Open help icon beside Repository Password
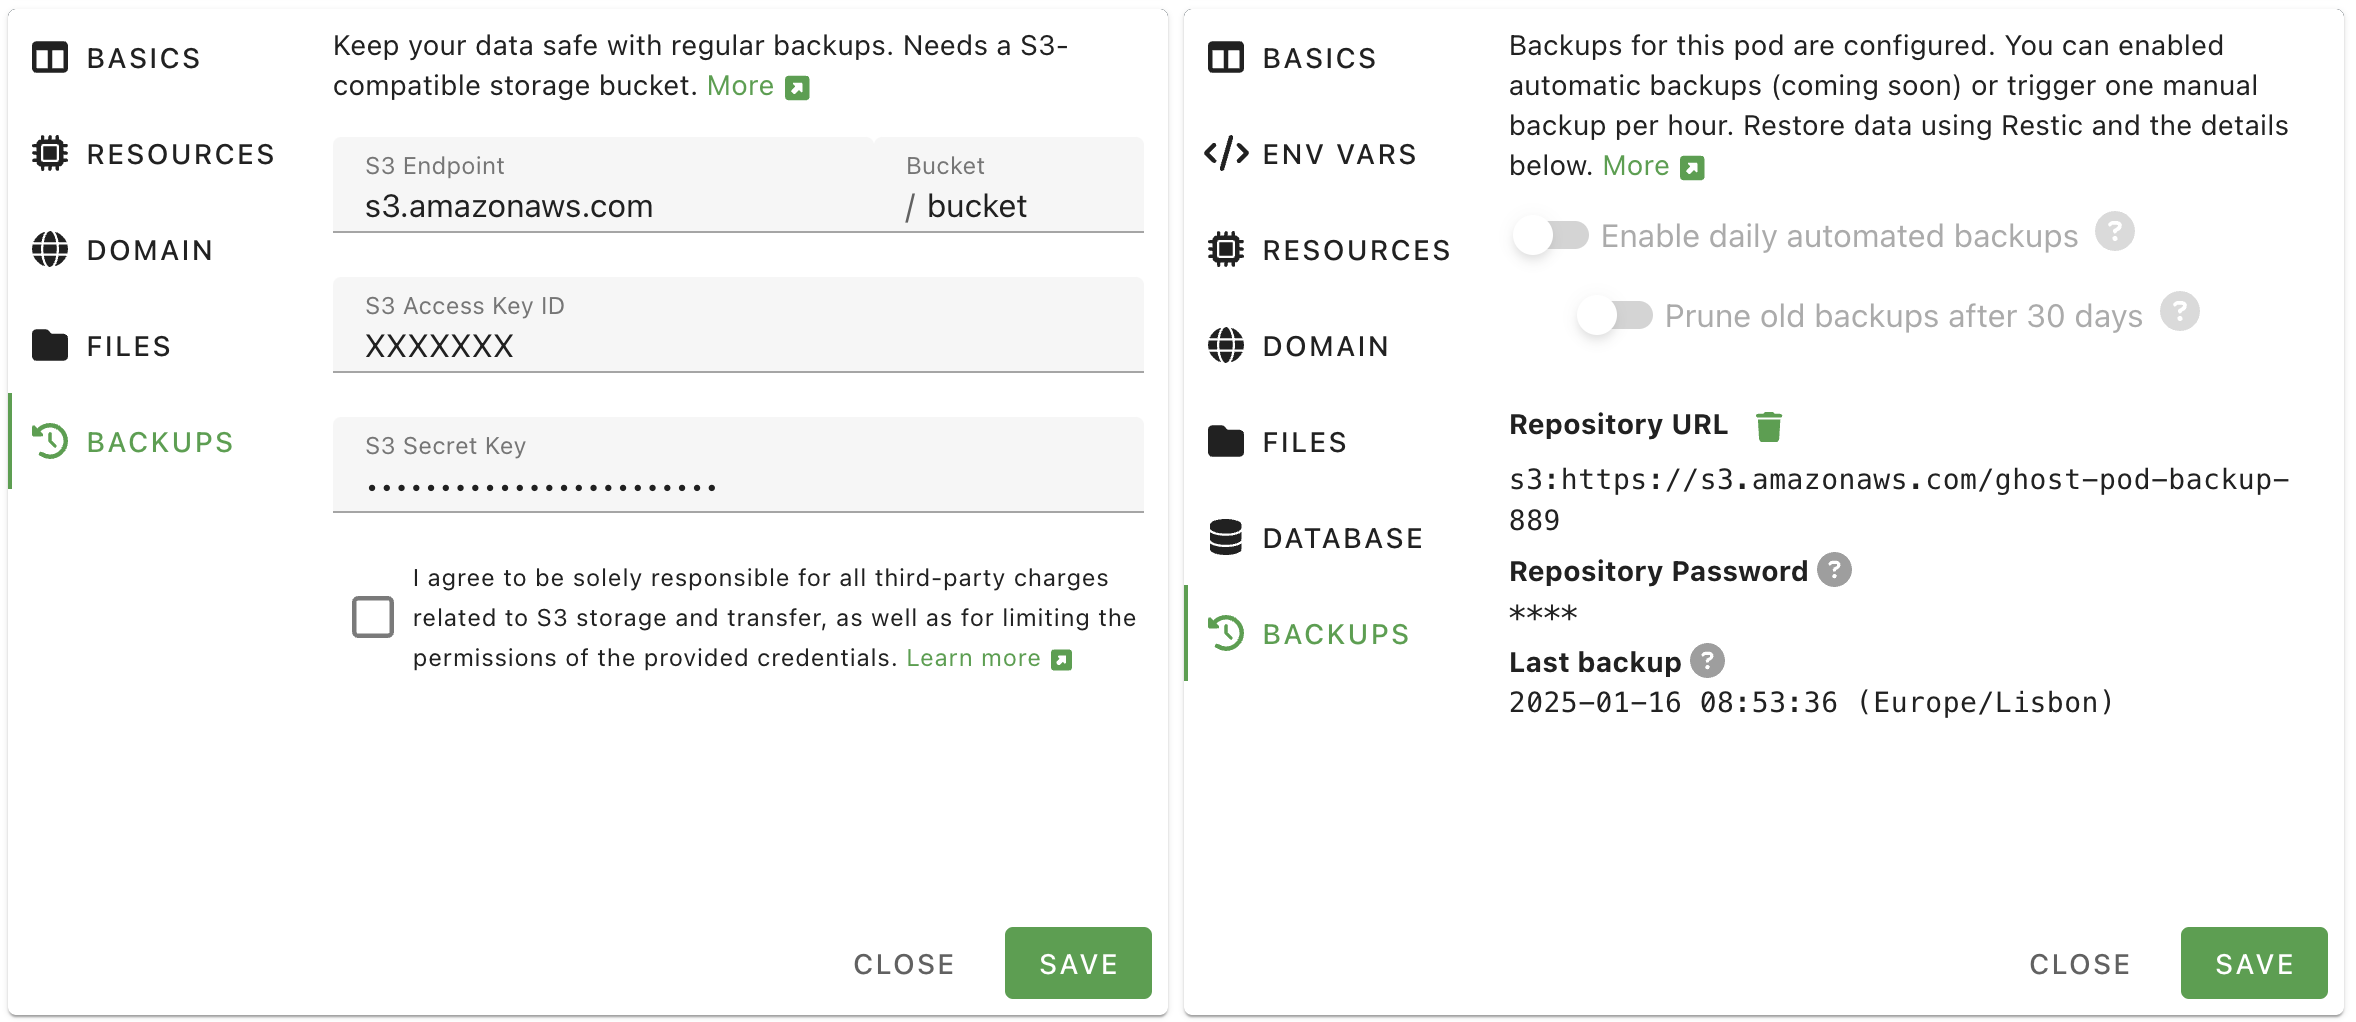This screenshot has height=1022, width=2356. point(1834,570)
